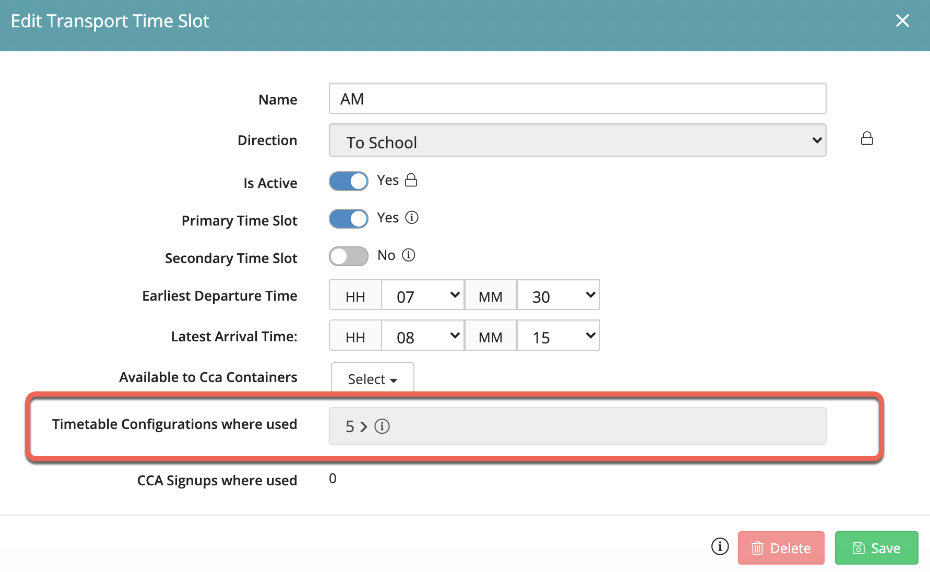Expand the timetable configurations chevron arrow
The image size is (930, 572).
[364, 426]
